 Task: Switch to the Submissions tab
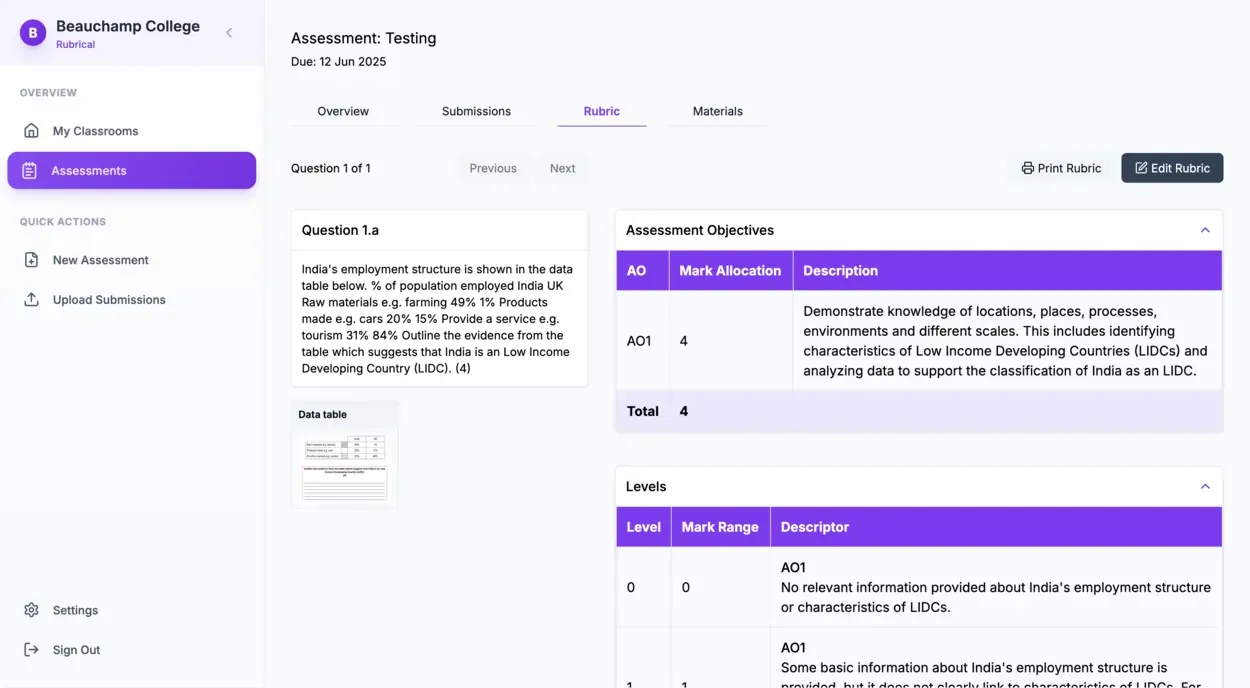pos(476,111)
